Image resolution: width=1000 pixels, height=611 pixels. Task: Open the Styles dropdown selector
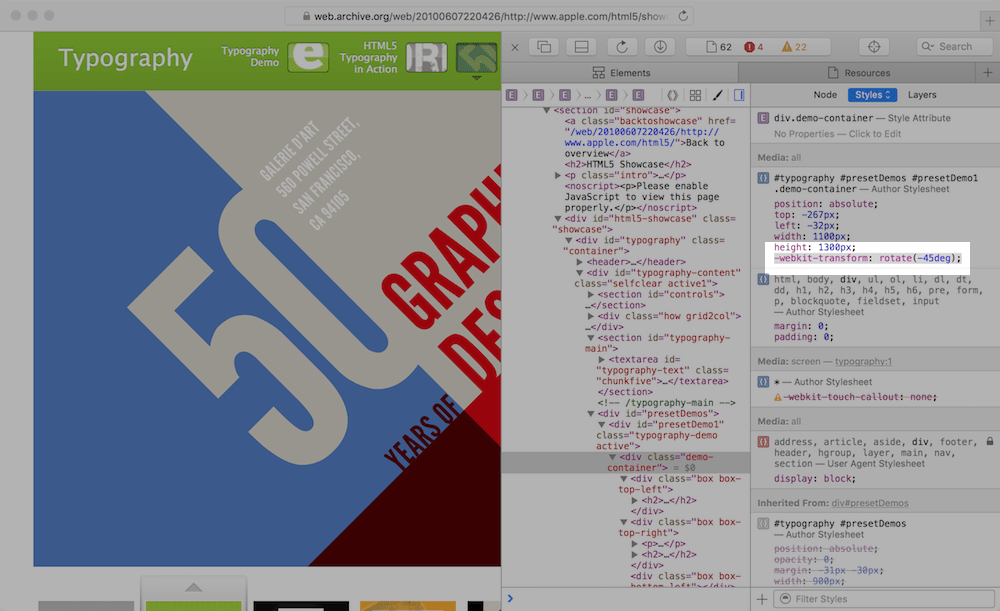click(872, 95)
